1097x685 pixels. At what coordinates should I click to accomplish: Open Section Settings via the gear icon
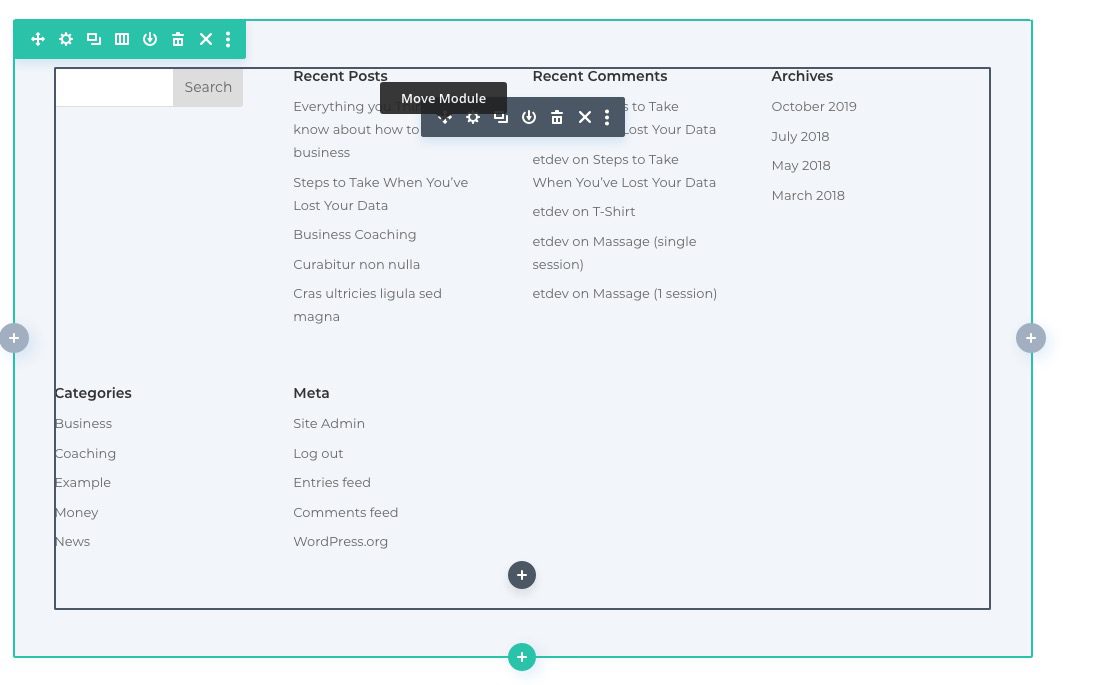(65, 39)
